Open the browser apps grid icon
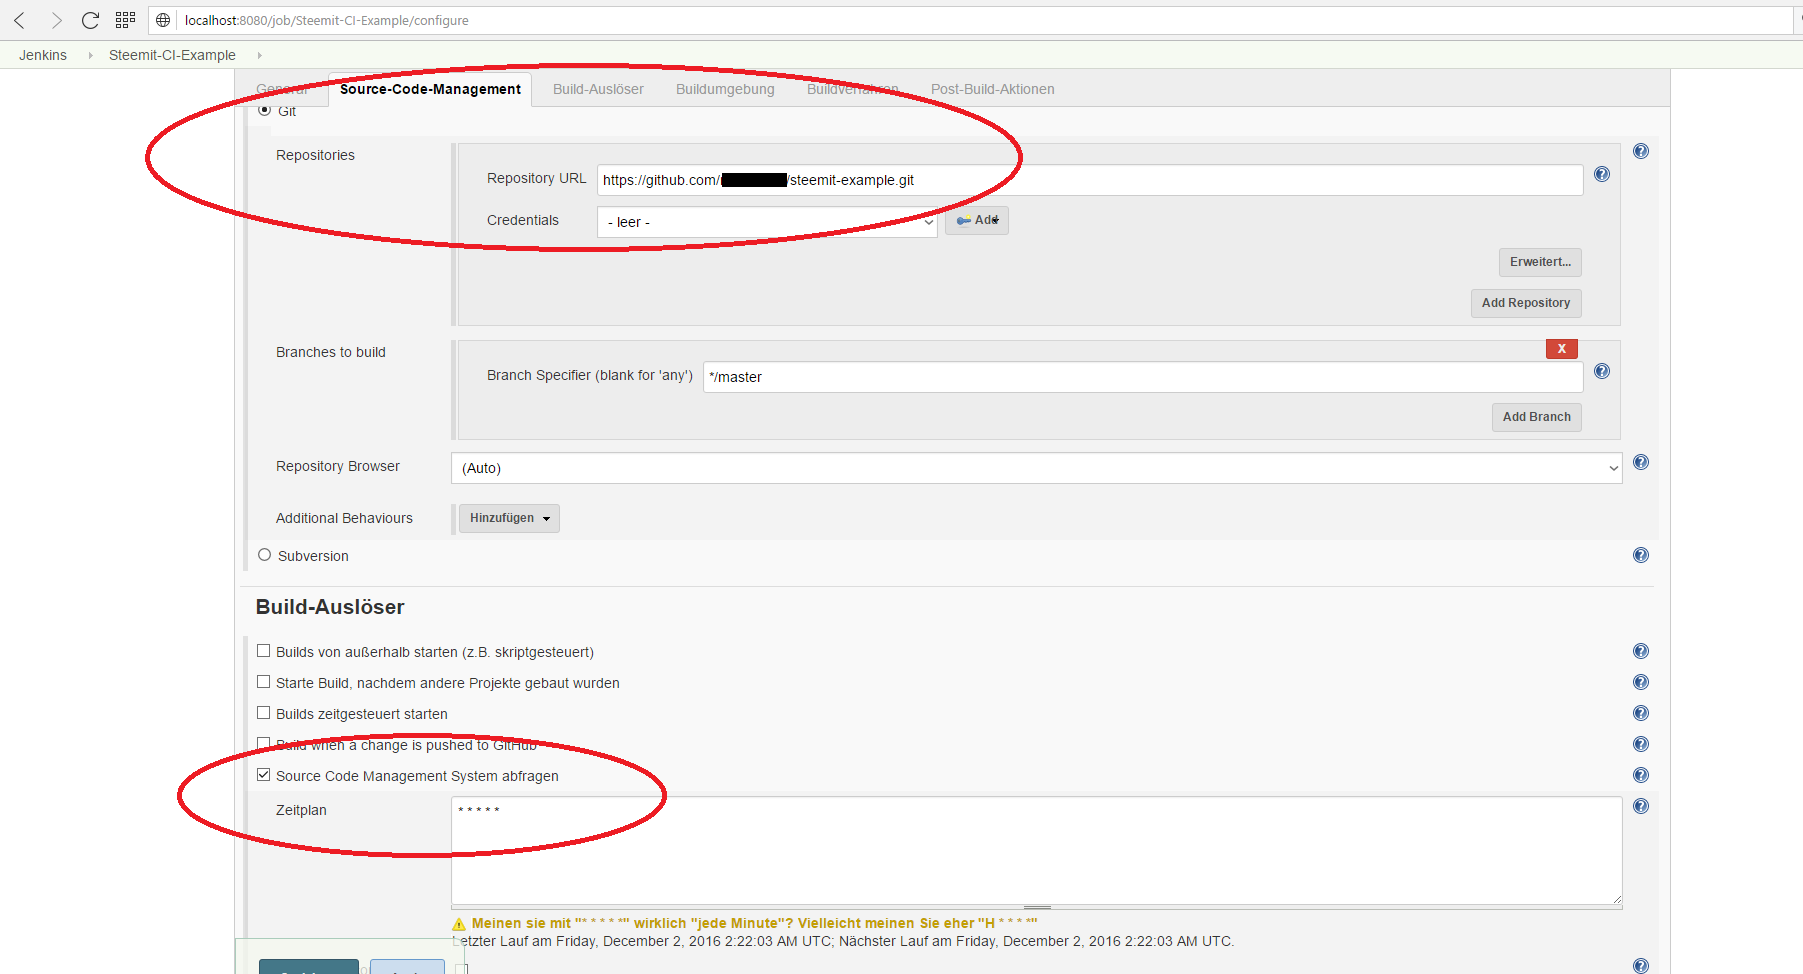Image resolution: width=1803 pixels, height=974 pixels. tap(125, 20)
